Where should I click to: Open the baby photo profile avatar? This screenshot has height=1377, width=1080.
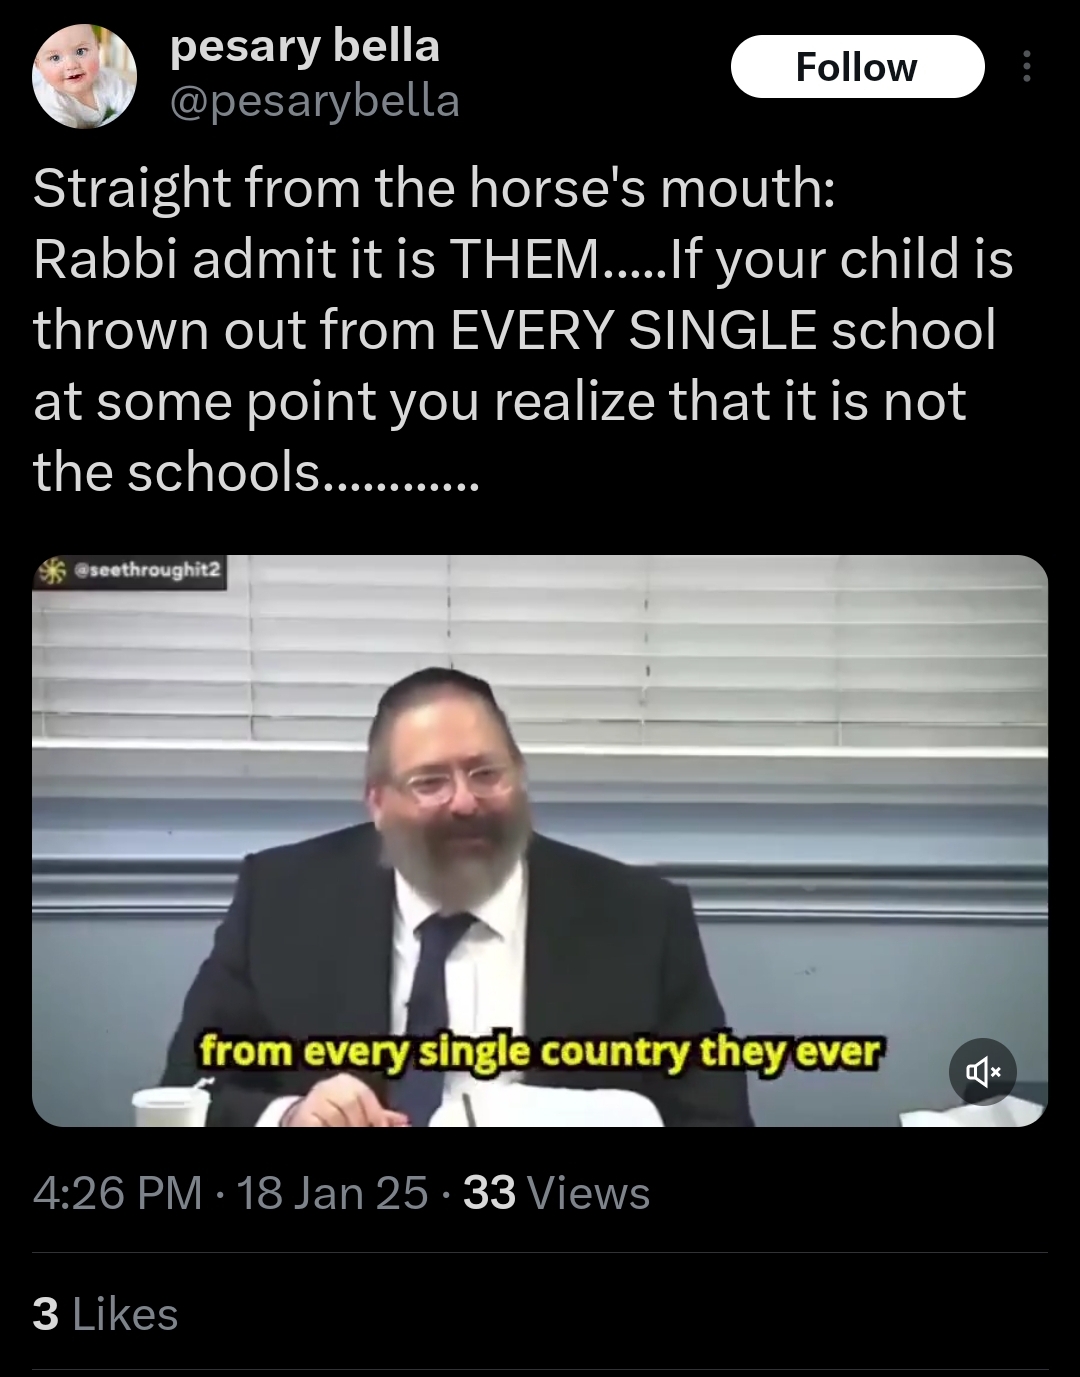pyautogui.click(x=84, y=77)
